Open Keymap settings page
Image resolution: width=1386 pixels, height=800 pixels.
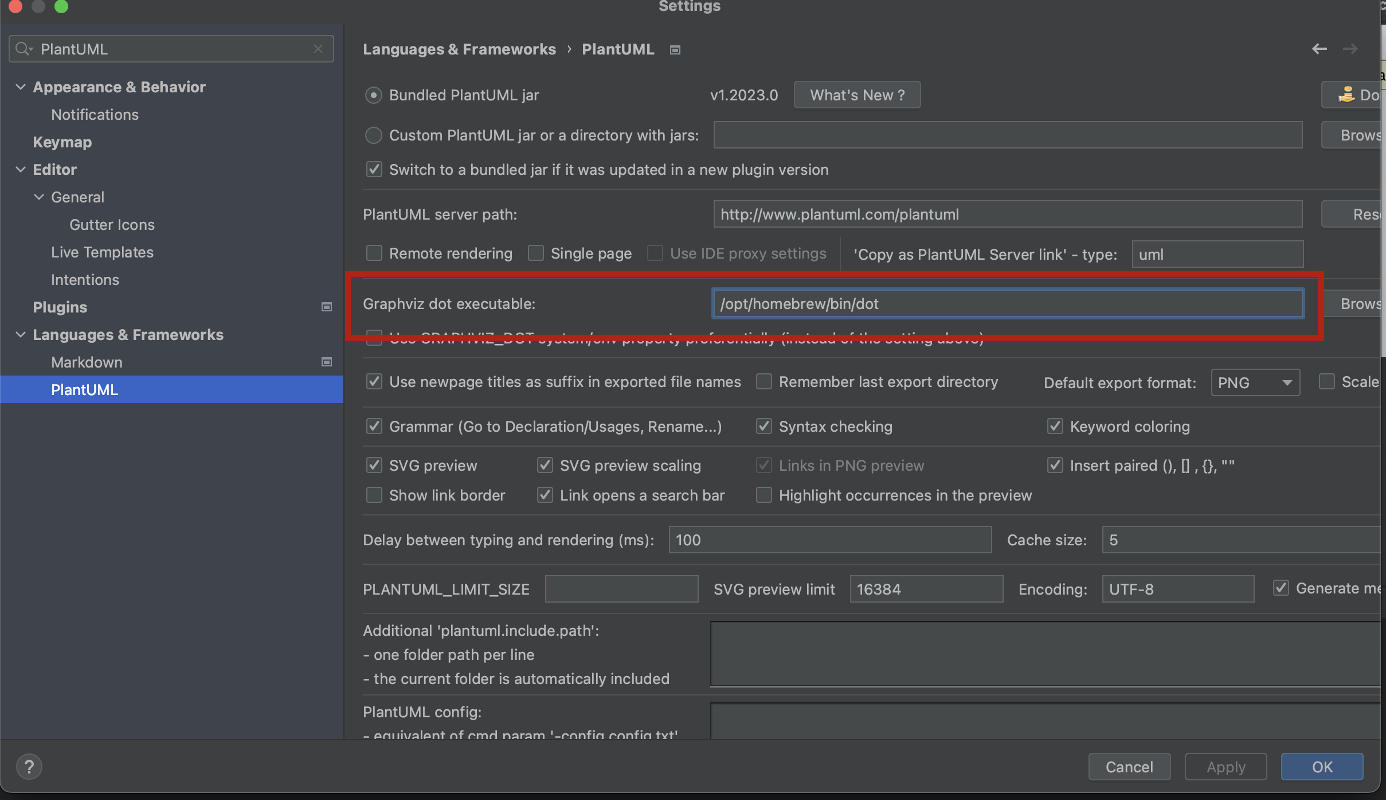click(x=62, y=142)
